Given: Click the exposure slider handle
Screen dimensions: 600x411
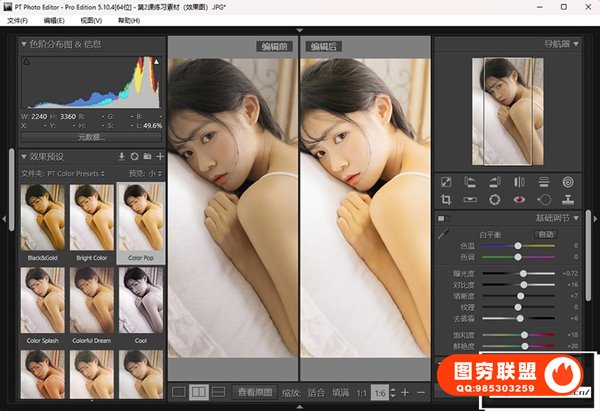Looking at the screenshot, I should coord(525,273).
